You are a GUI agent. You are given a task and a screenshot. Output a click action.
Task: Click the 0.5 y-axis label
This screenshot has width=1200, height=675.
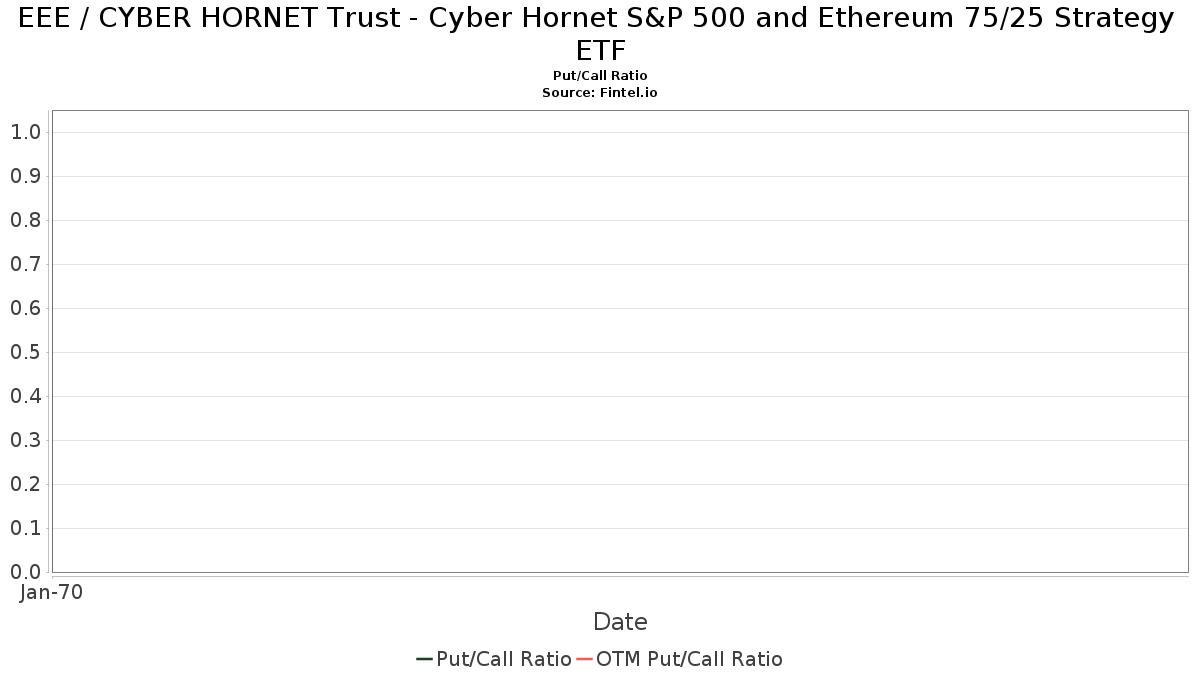tap(25, 352)
